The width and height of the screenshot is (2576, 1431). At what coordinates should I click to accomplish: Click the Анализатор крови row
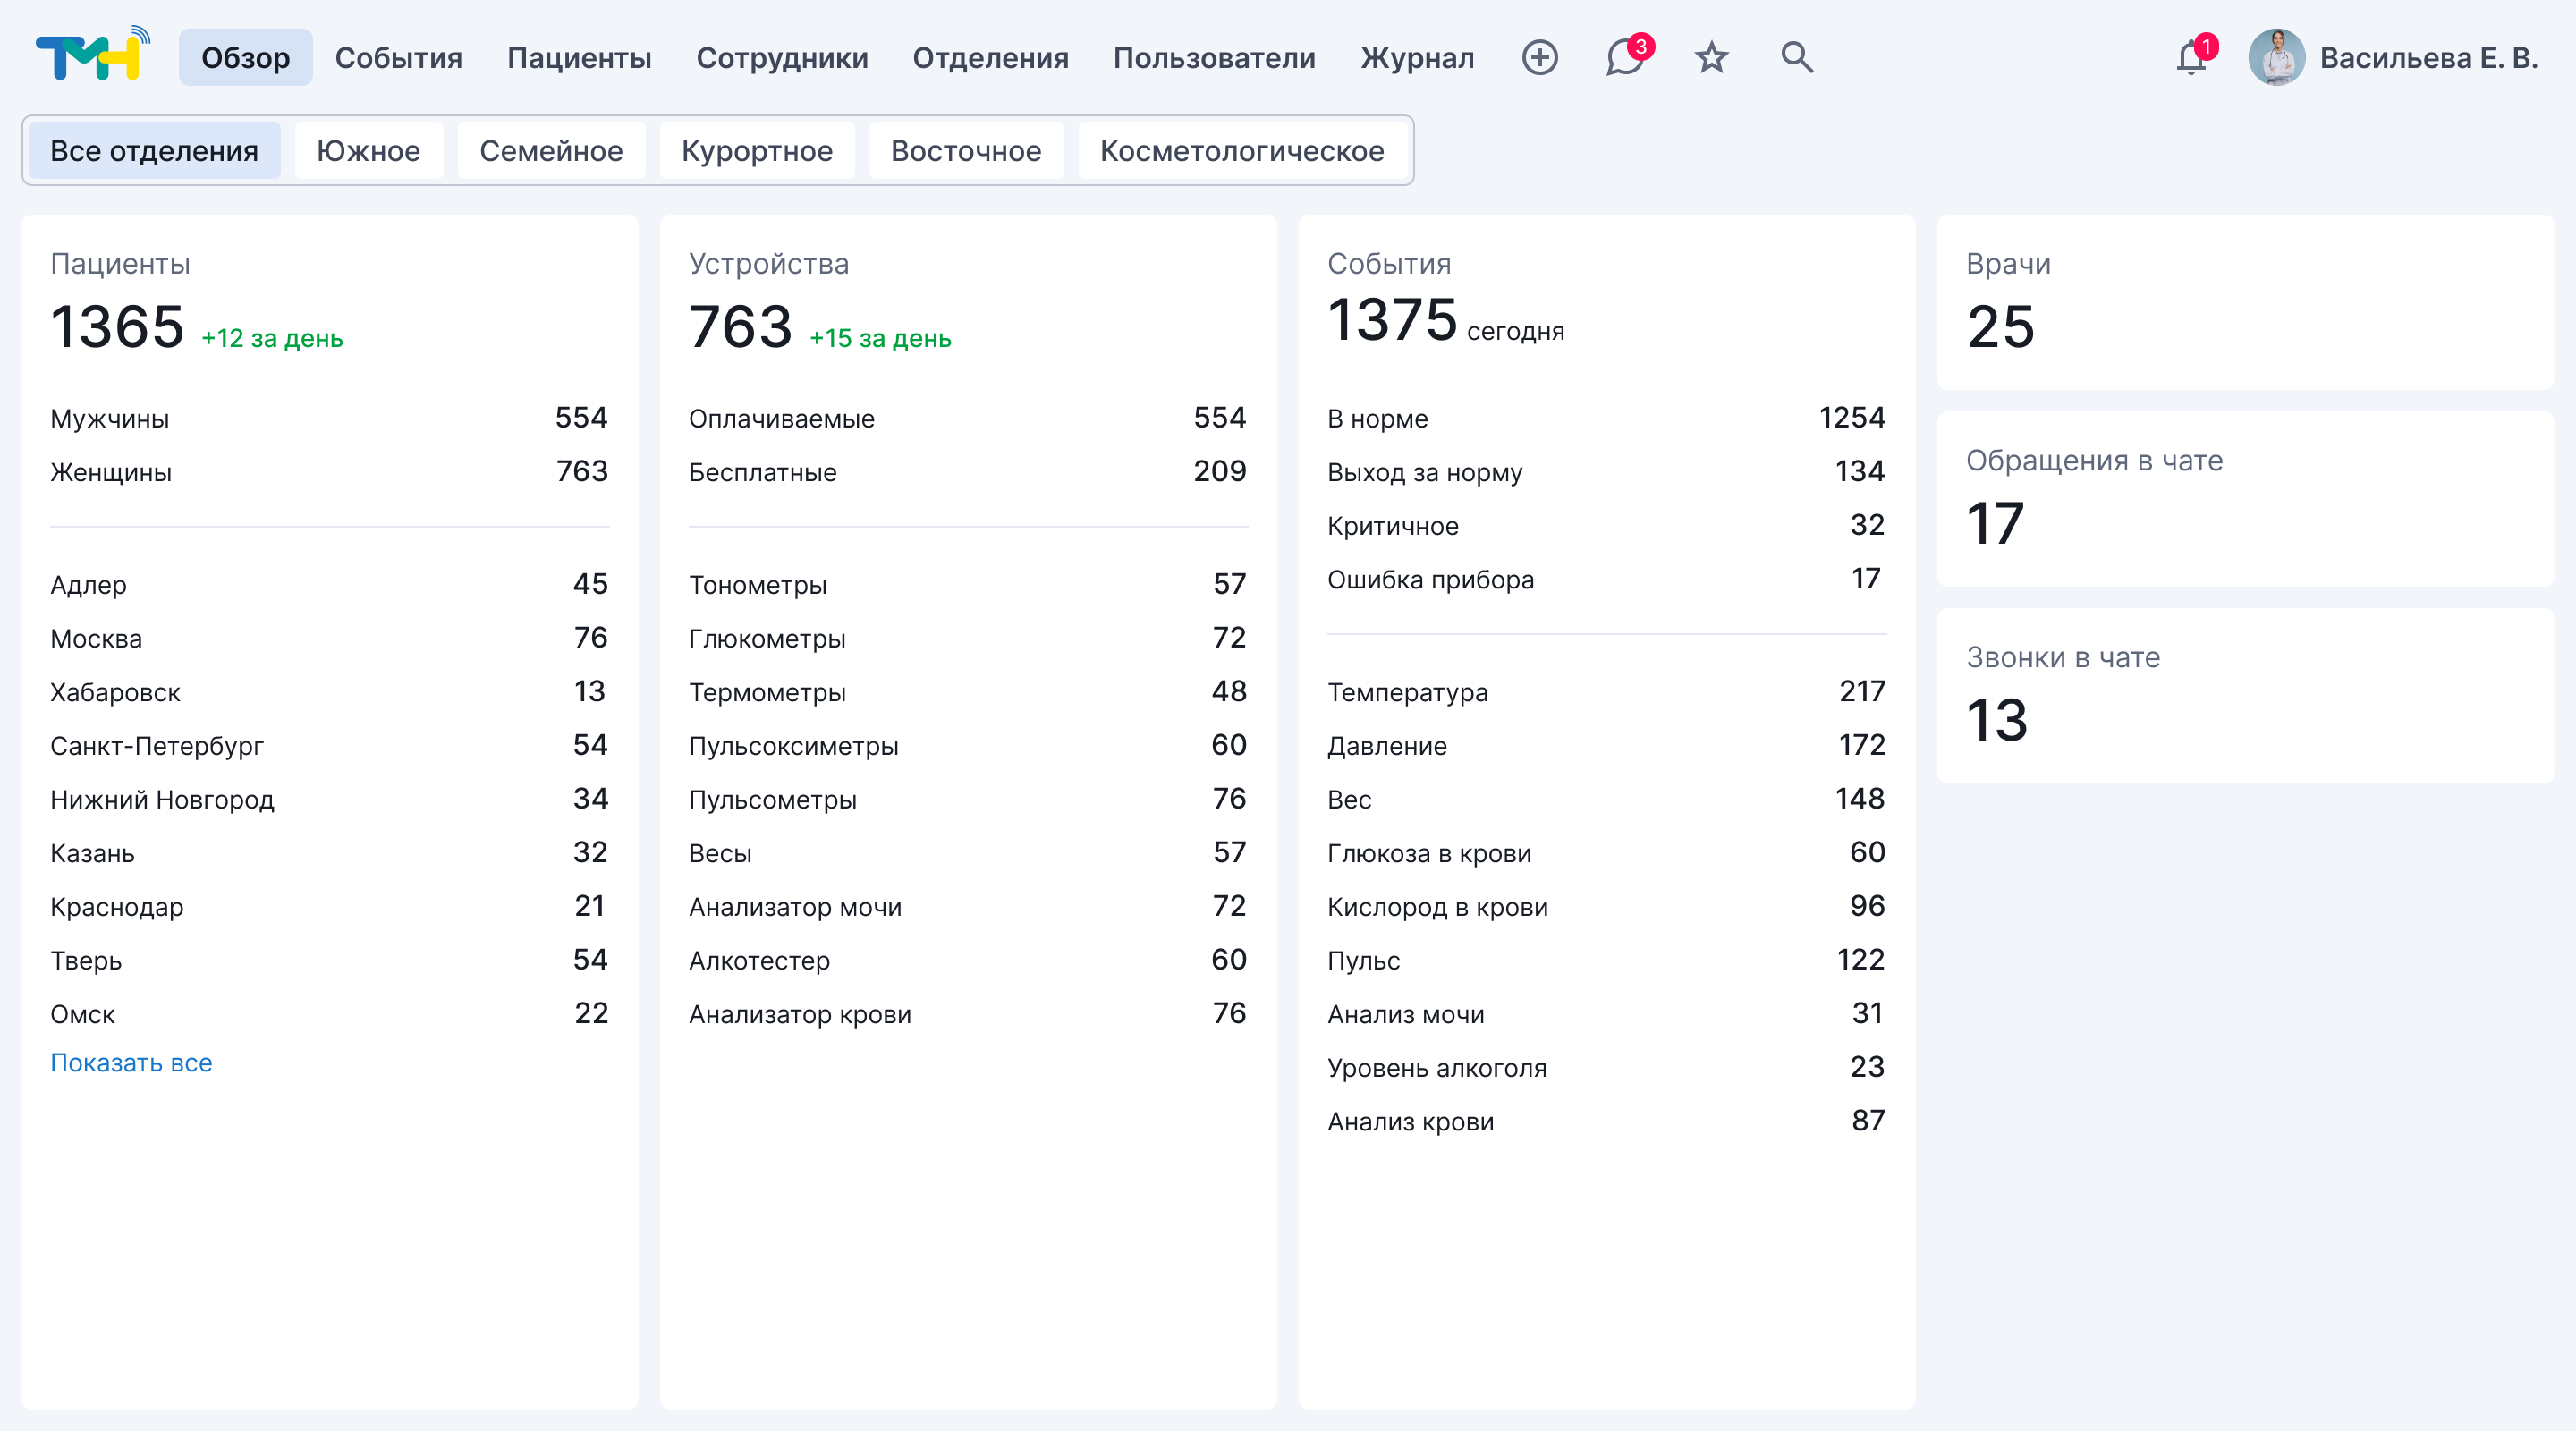click(x=968, y=1014)
